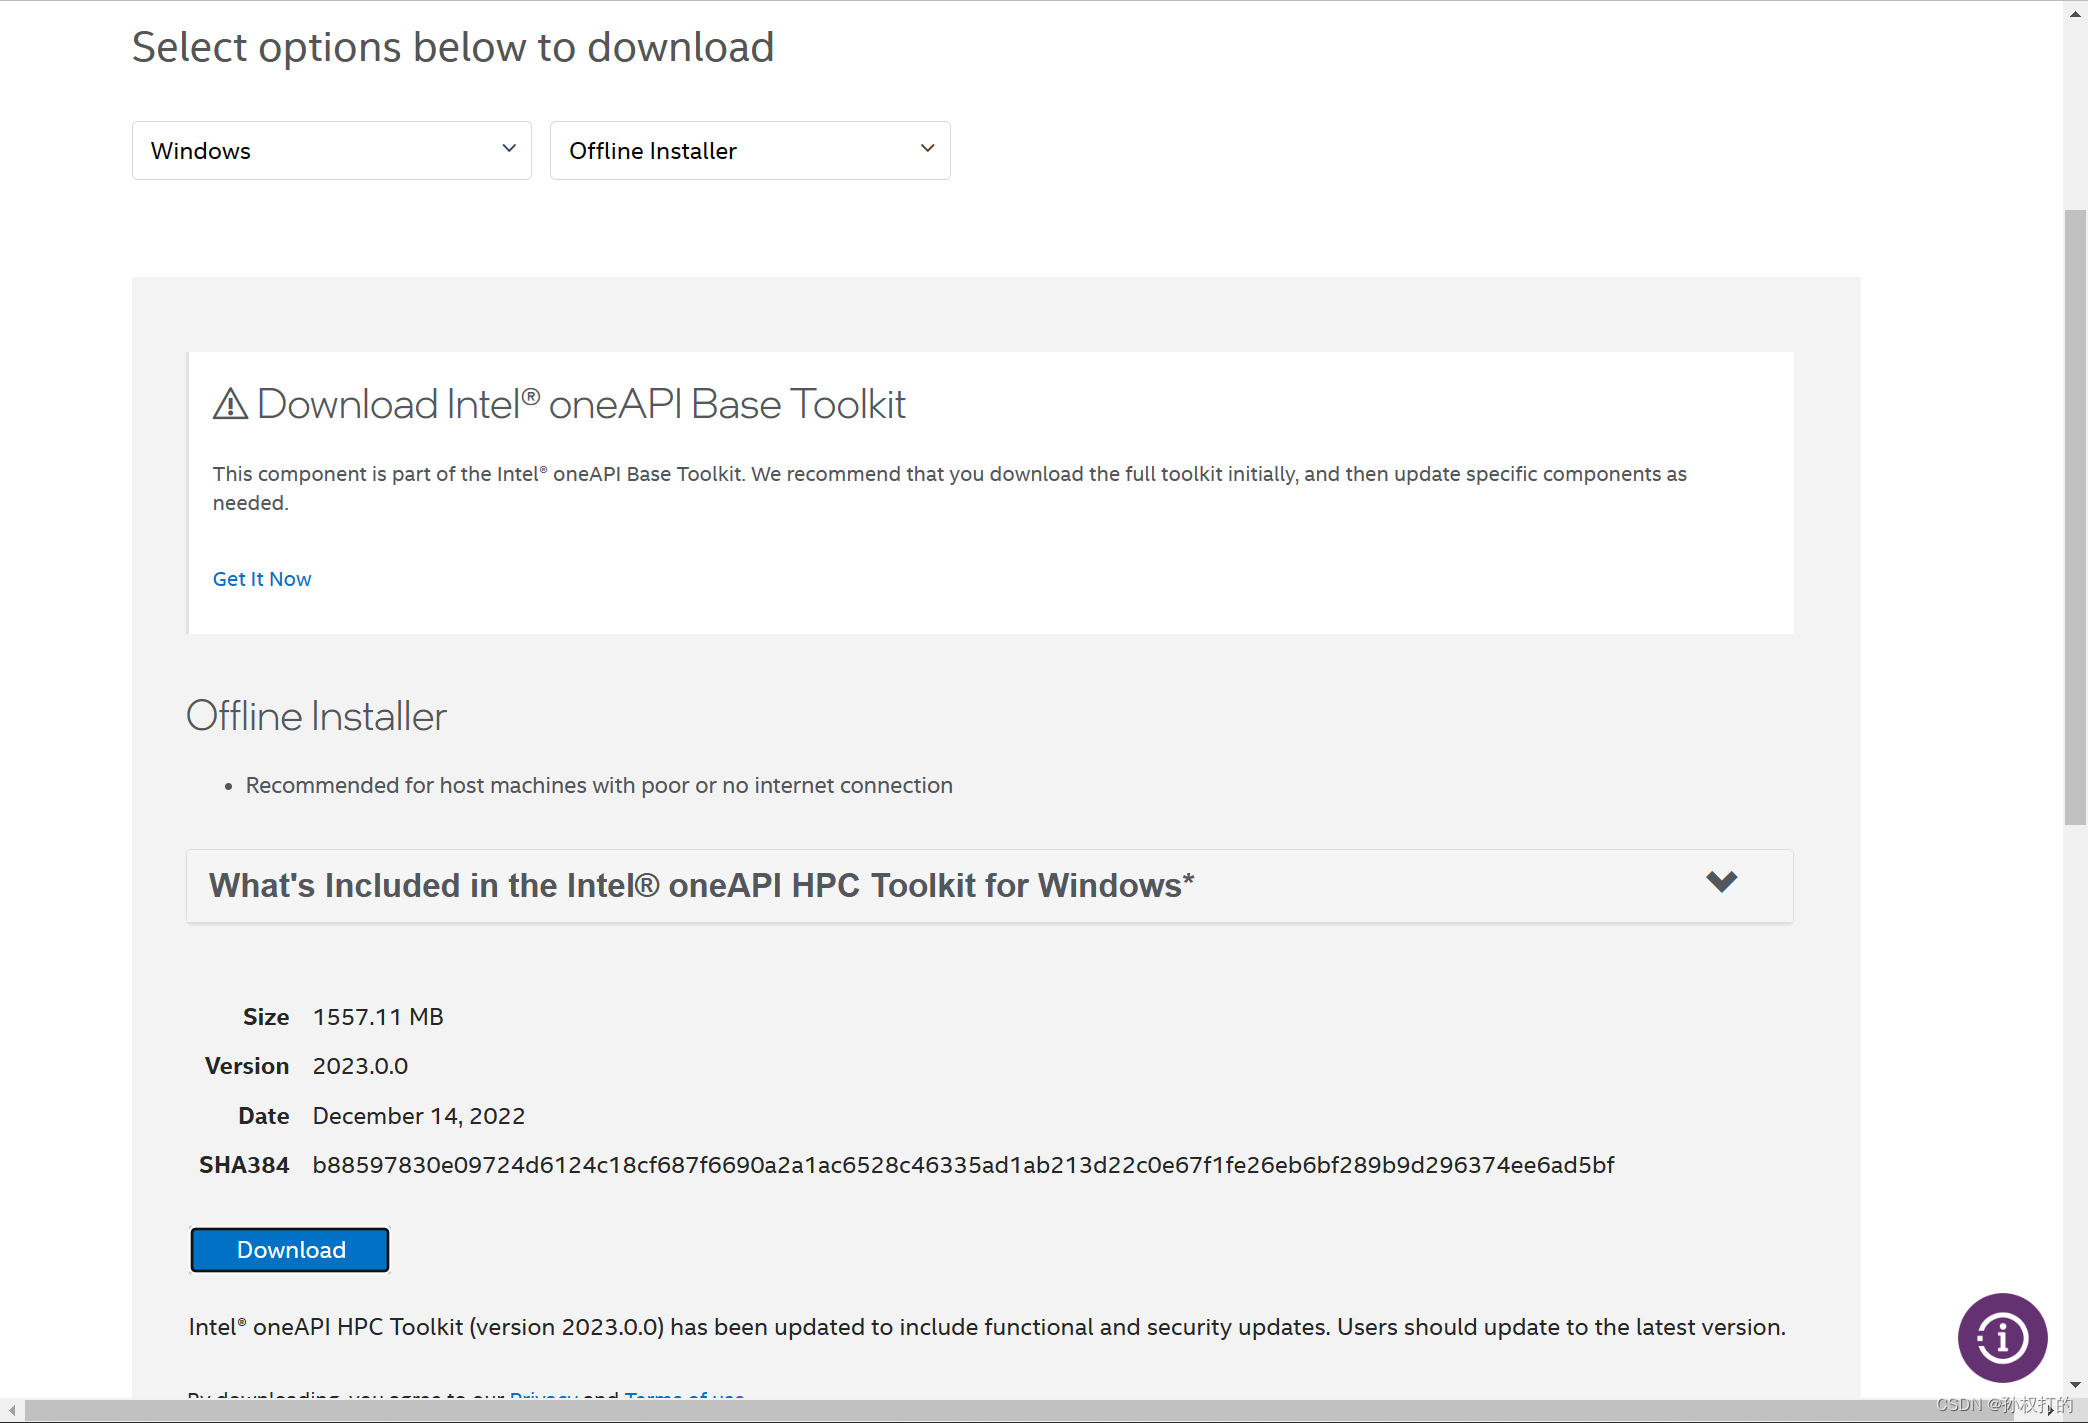Click the scroll left arrow at bottom
Image resolution: width=2088 pixels, height=1423 pixels.
(x=11, y=1410)
